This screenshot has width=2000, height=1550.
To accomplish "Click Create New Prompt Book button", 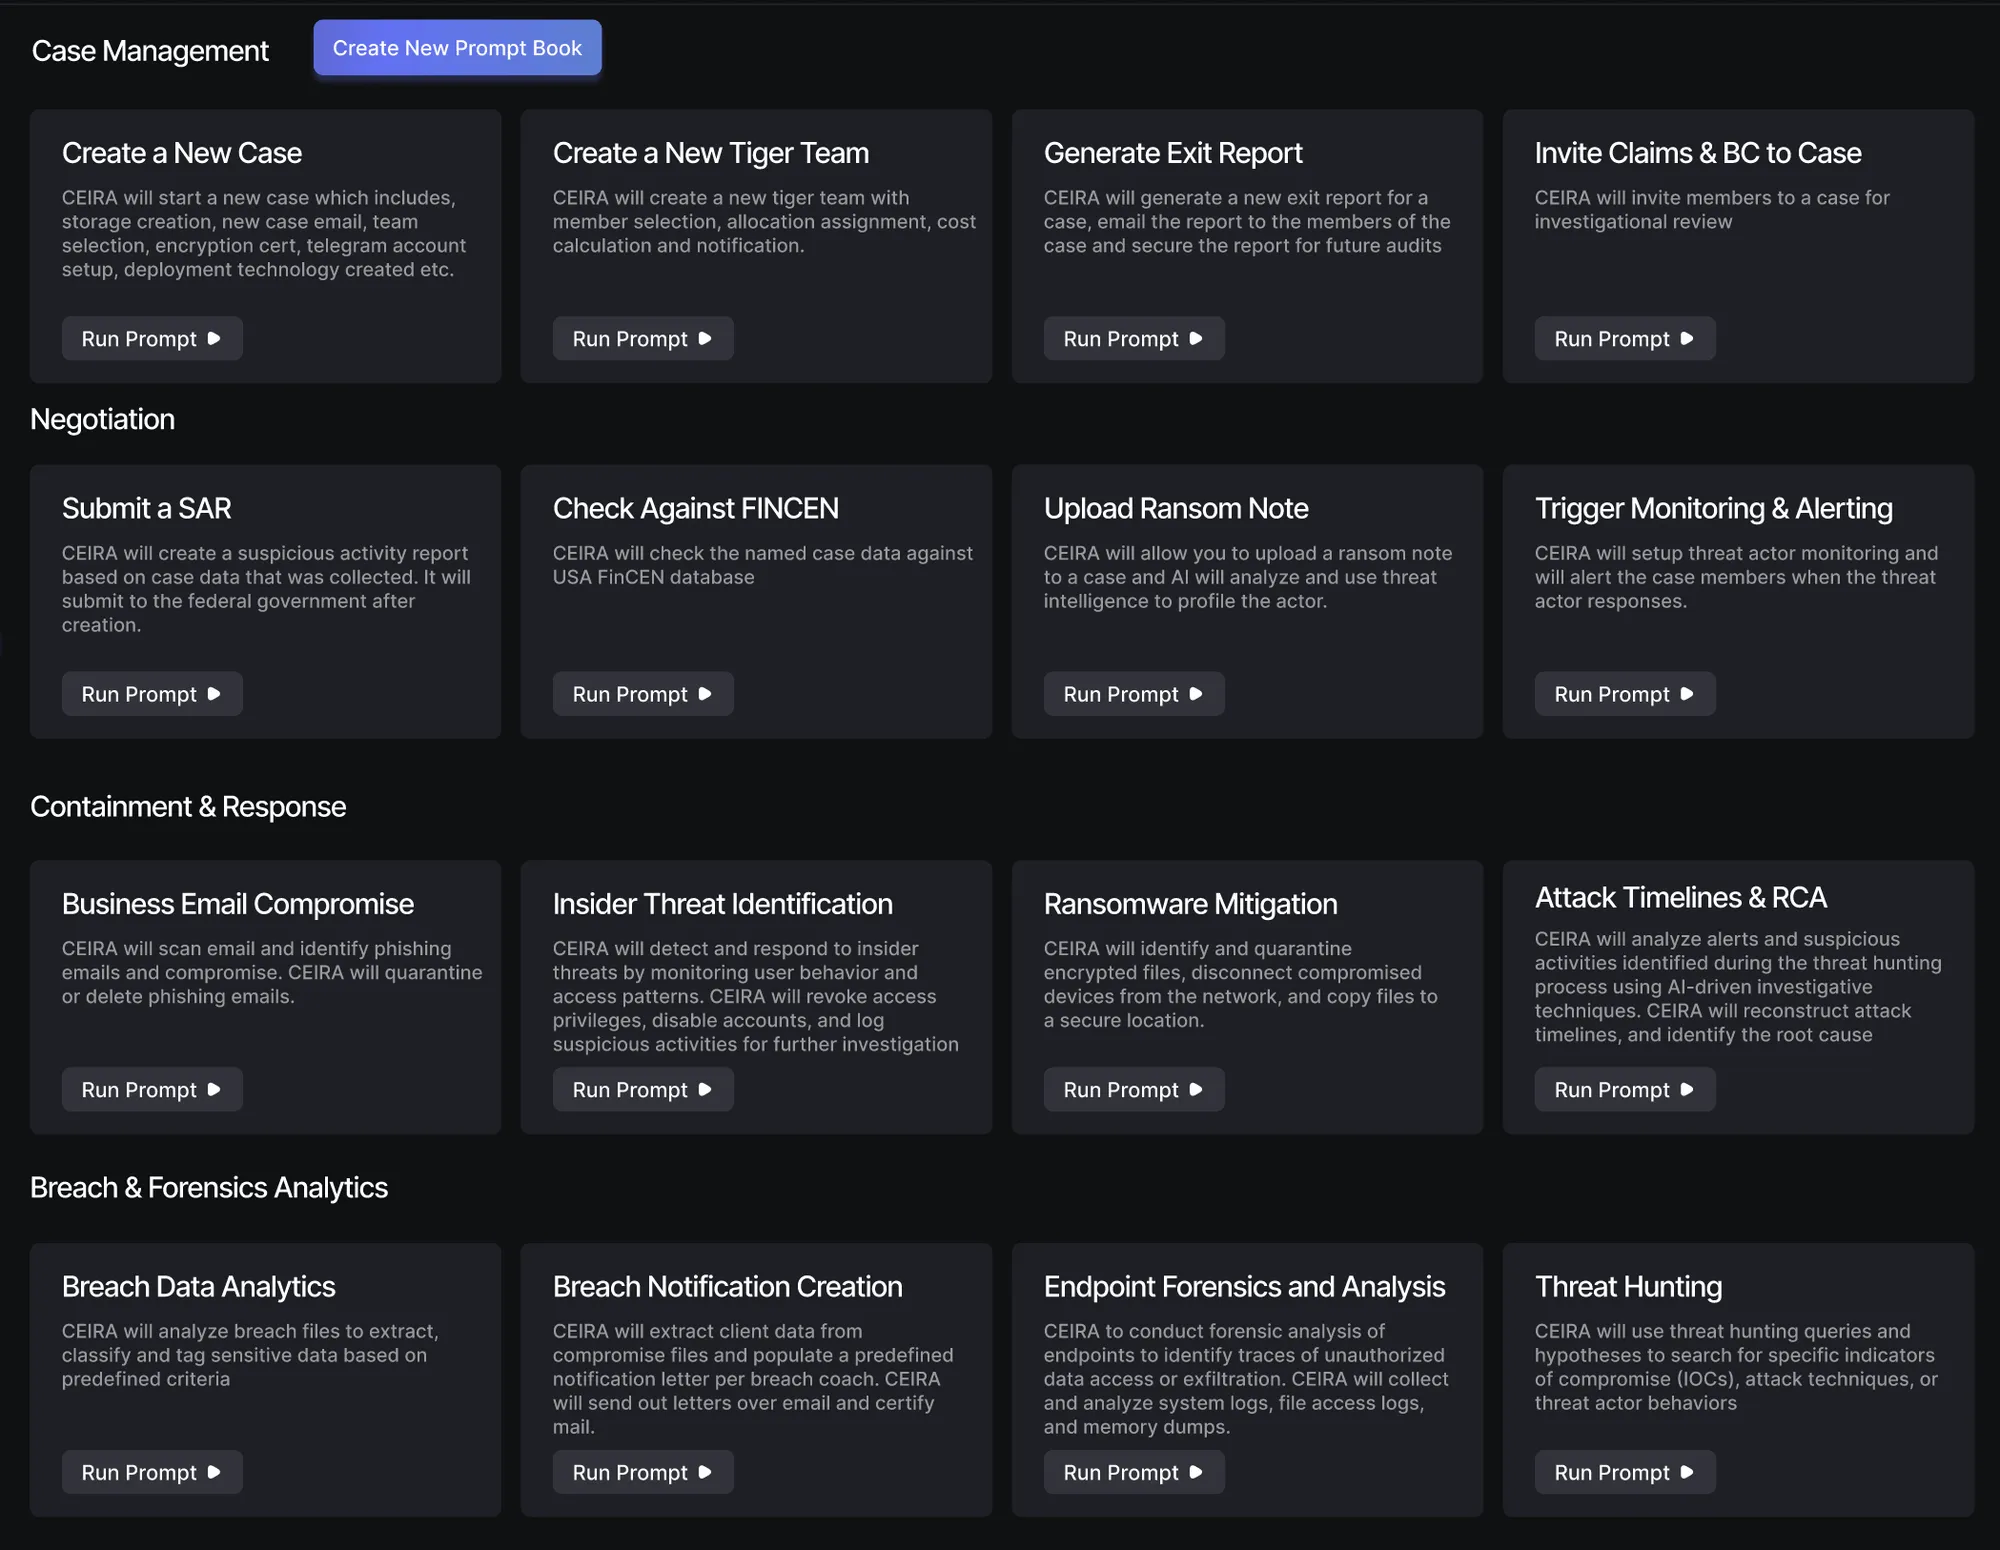I will click(x=457, y=48).
